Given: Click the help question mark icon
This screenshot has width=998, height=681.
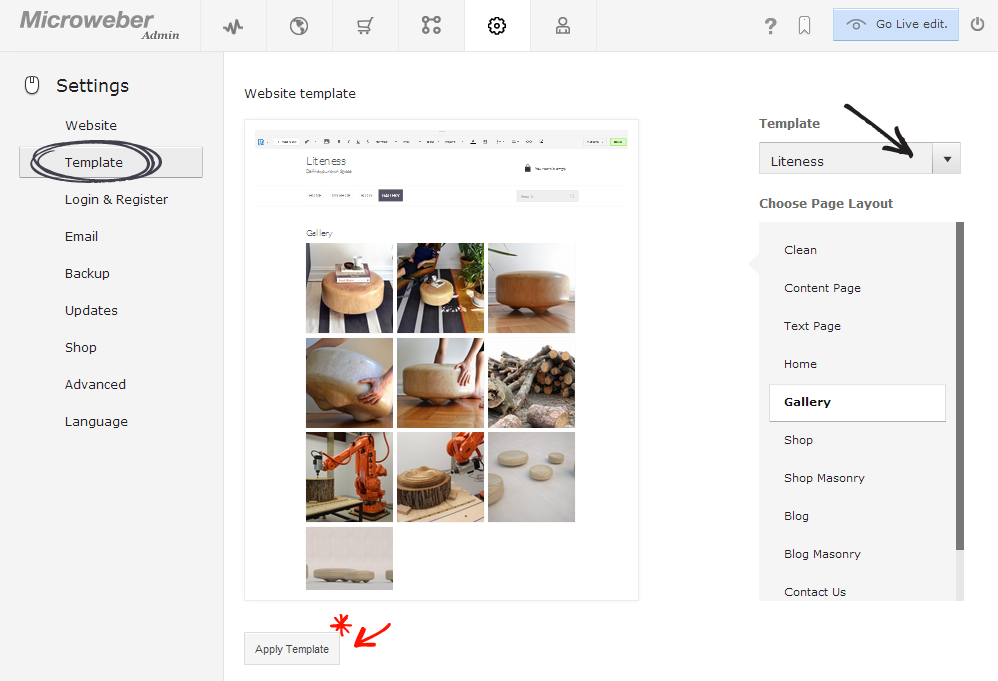Looking at the screenshot, I should [x=770, y=25].
